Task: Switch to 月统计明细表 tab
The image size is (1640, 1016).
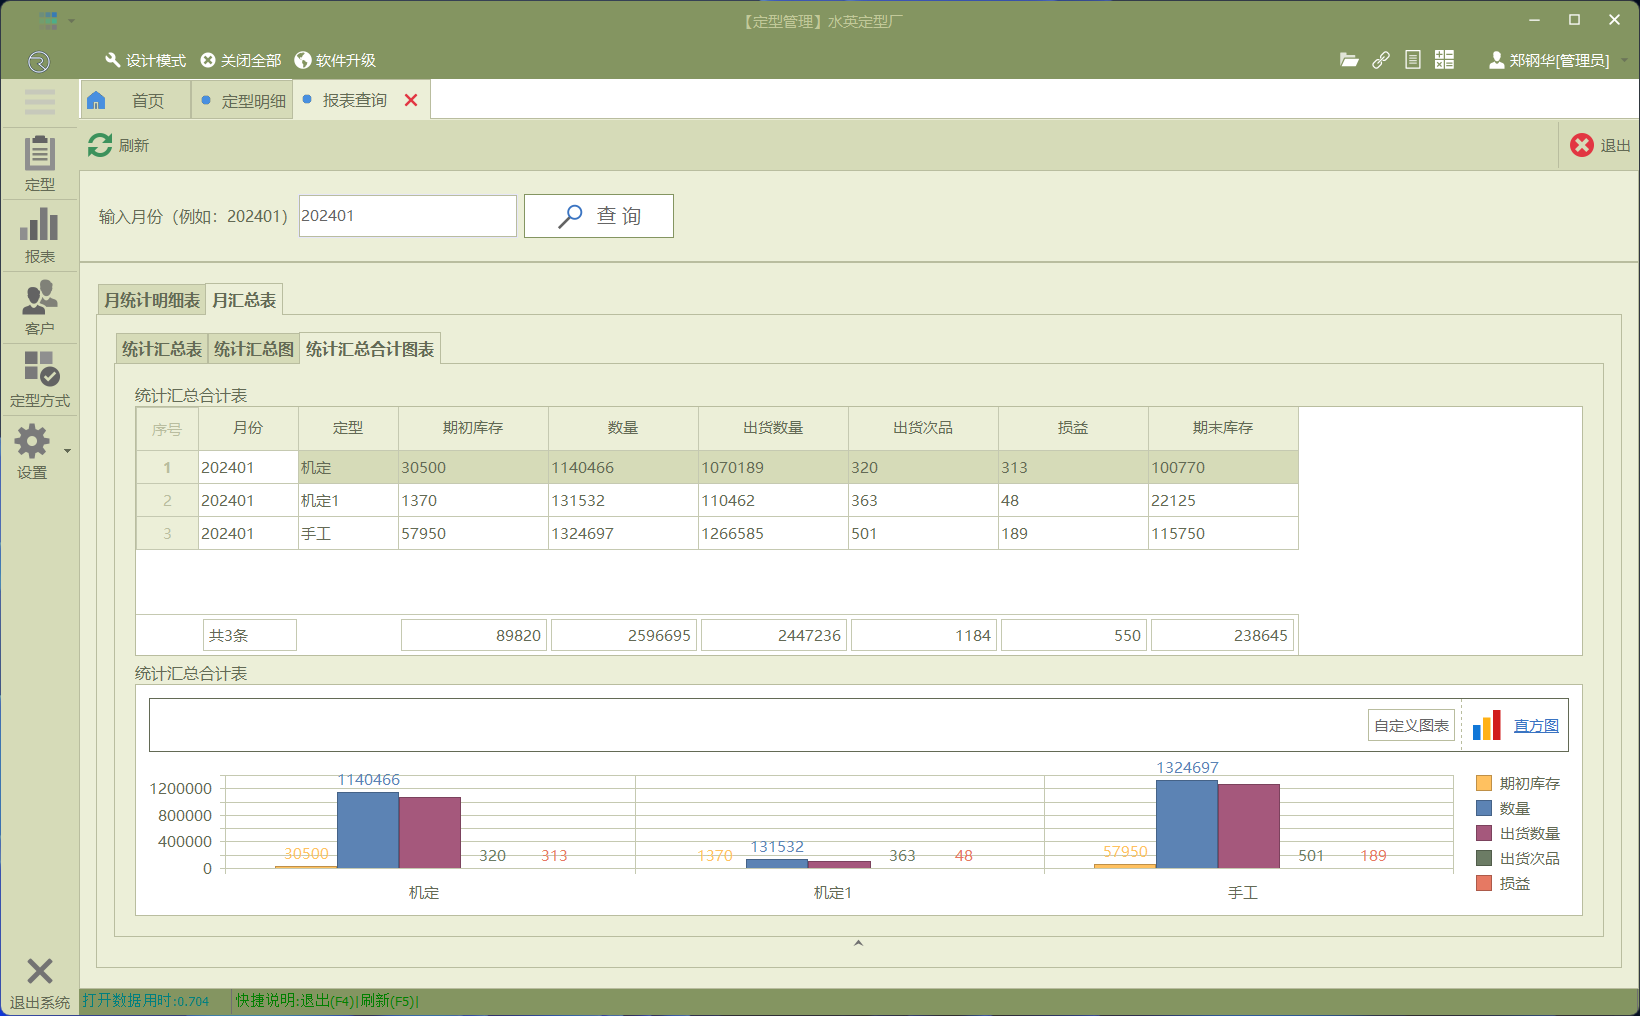Action: tap(152, 300)
